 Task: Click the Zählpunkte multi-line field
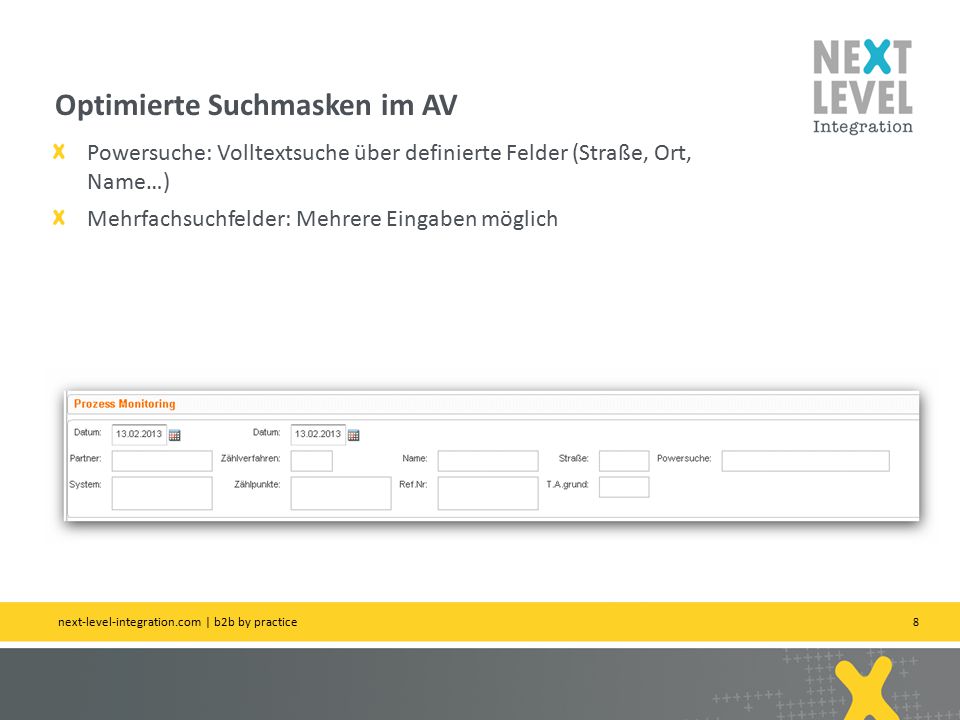click(341, 493)
